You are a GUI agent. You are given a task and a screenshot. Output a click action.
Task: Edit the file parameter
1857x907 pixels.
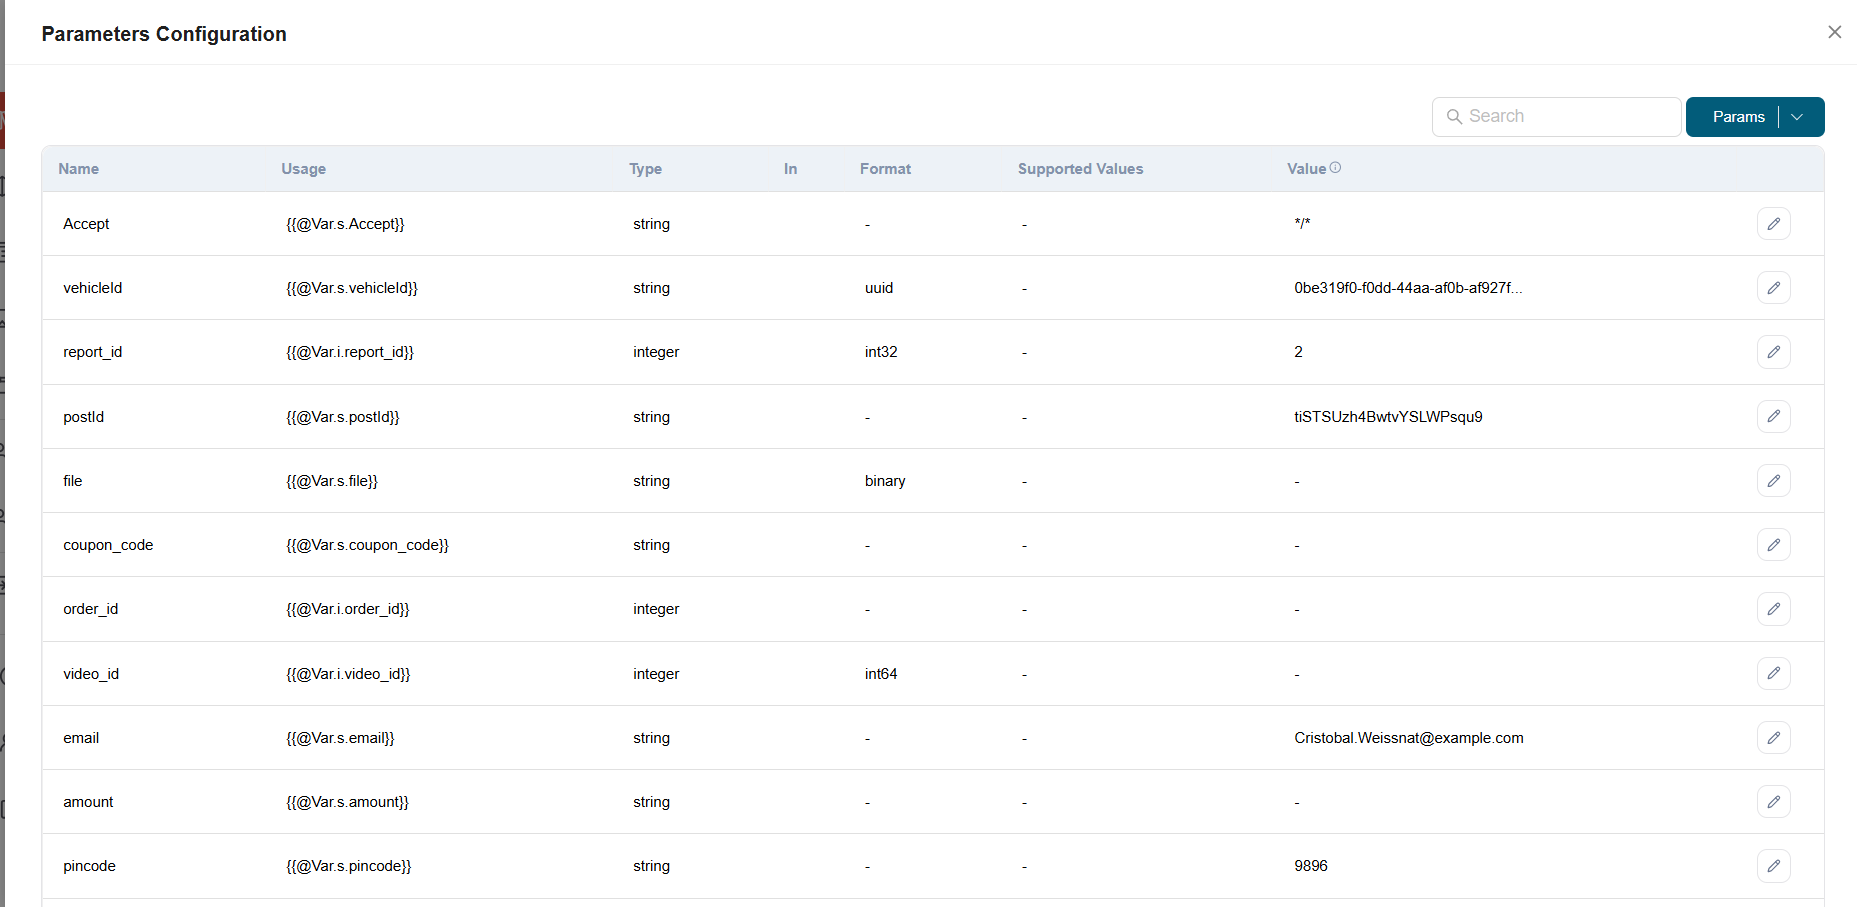click(x=1774, y=480)
